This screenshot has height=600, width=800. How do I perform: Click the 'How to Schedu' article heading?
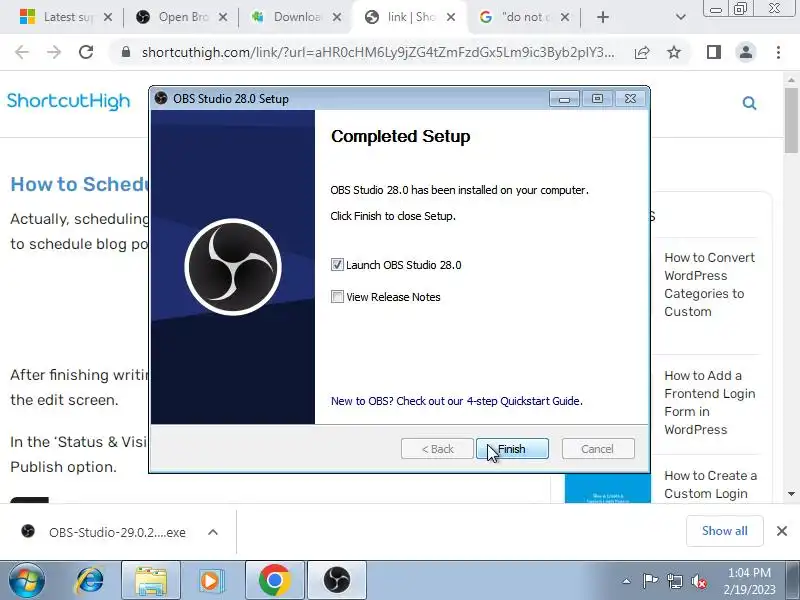(x=80, y=184)
